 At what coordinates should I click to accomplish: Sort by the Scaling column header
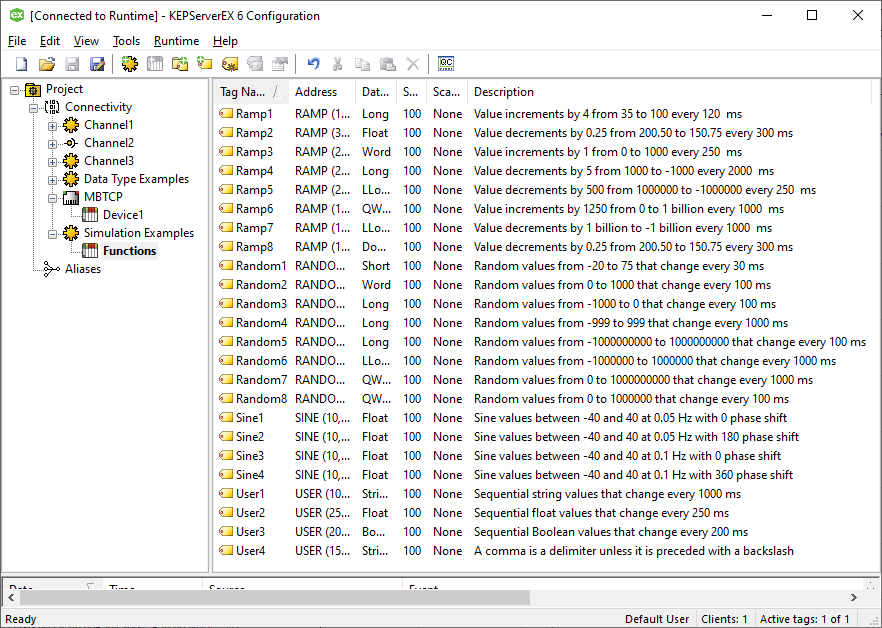pyautogui.click(x=447, y=92)
